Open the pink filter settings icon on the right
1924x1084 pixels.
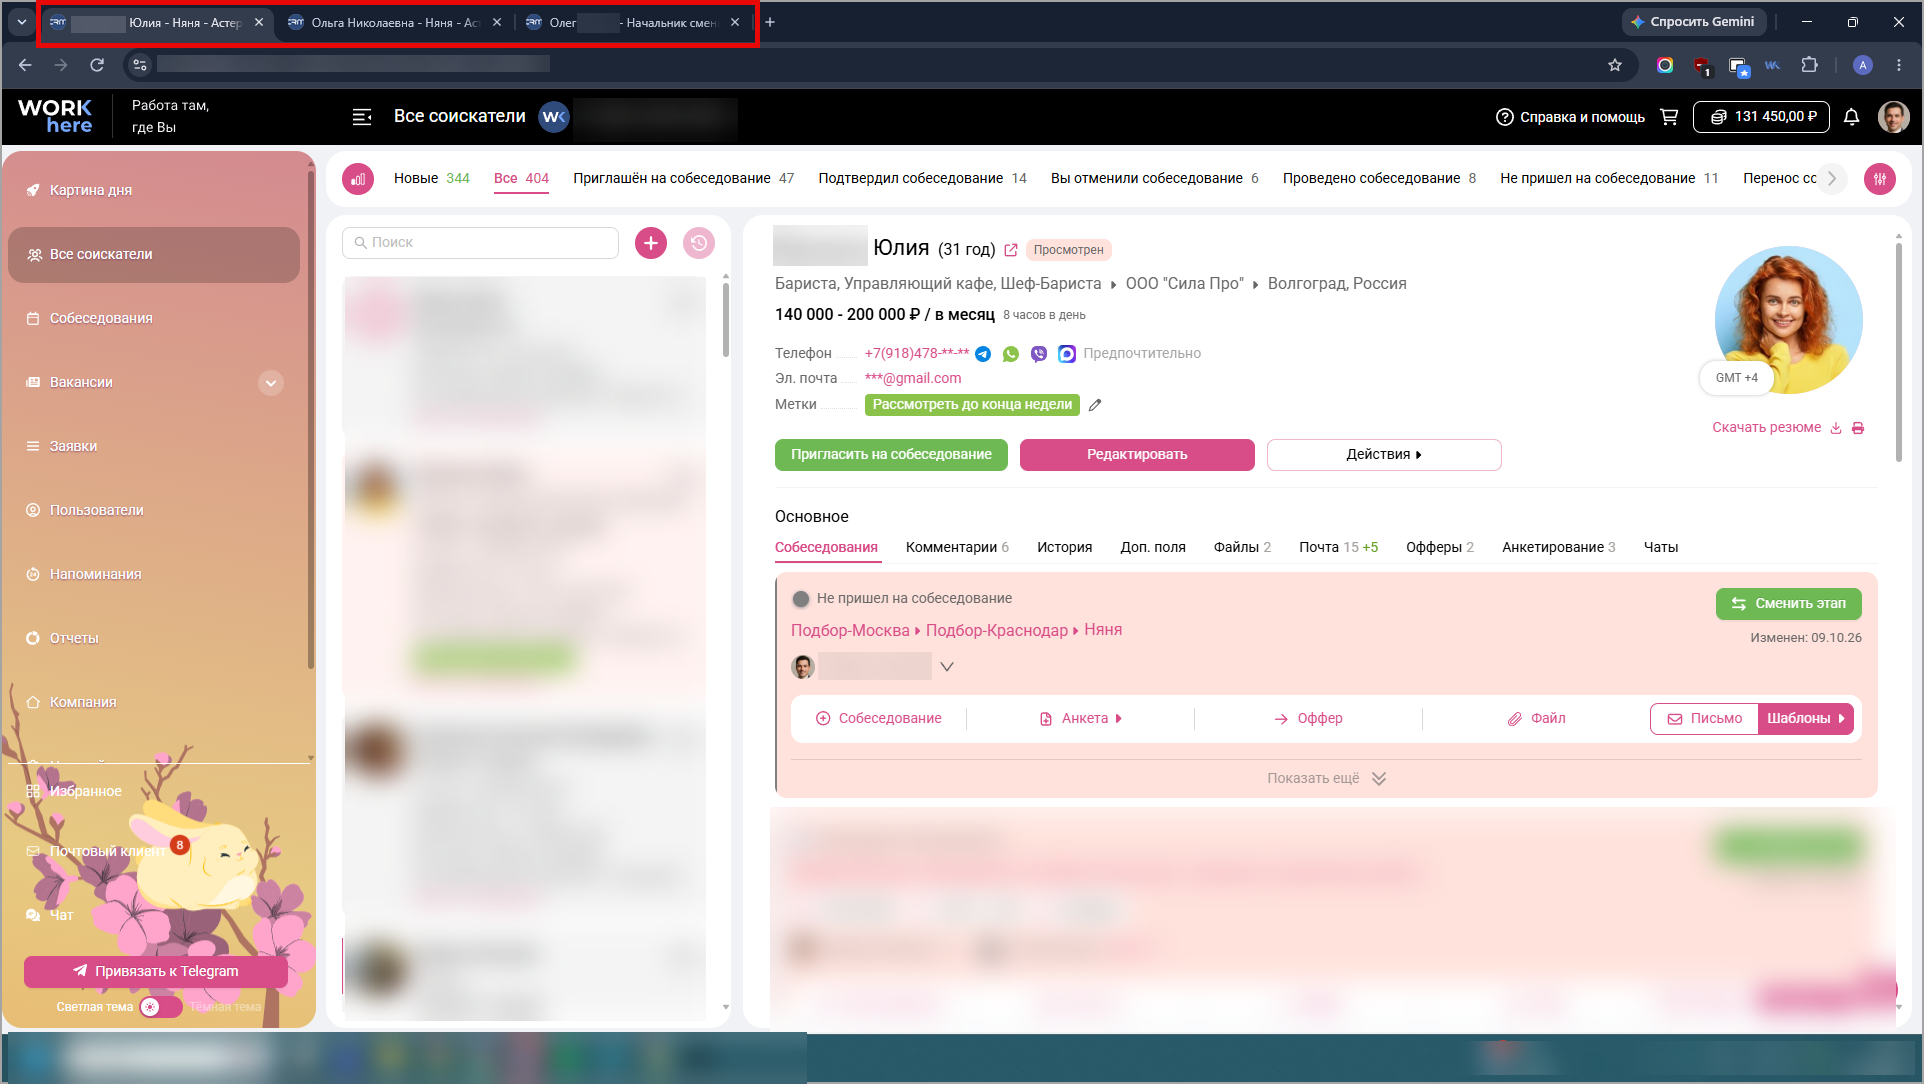[x=1880, y=179]
